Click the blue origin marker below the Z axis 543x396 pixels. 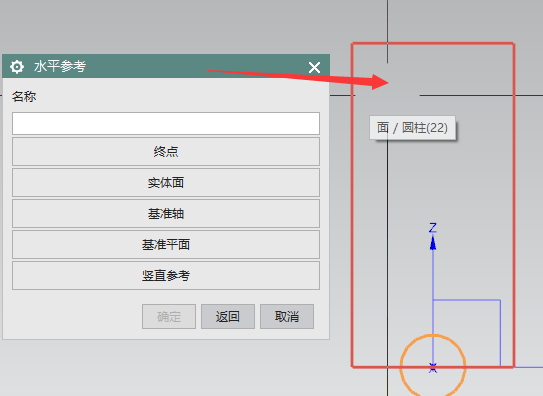click(x=433, y=368)
